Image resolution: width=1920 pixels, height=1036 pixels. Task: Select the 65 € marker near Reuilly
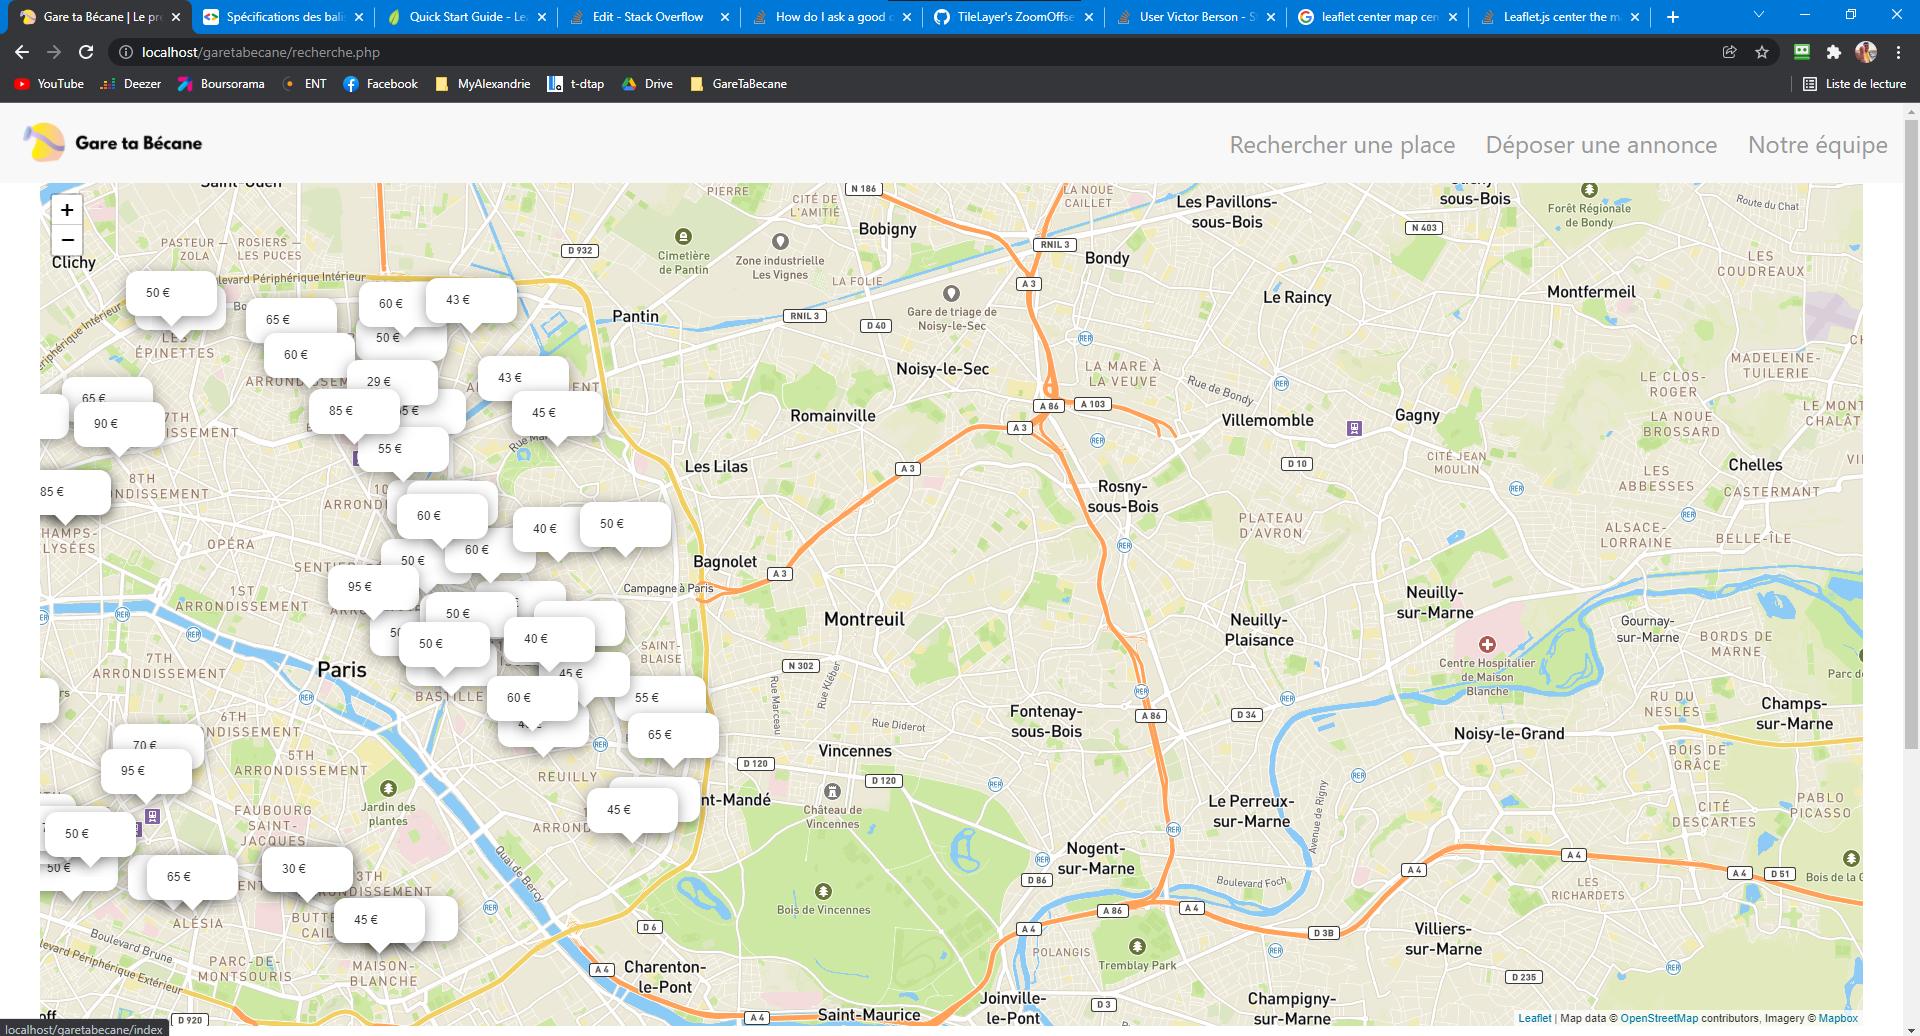click(x=673, y=735)
